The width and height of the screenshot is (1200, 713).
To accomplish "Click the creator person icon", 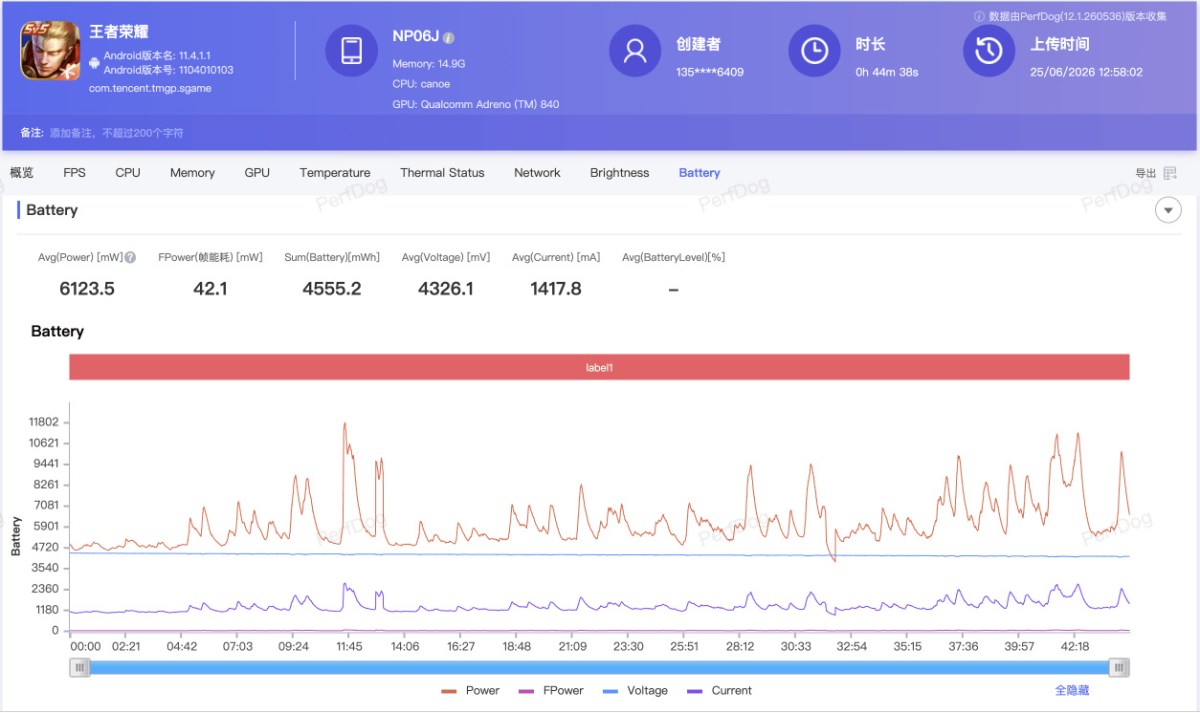I will 635,51.
